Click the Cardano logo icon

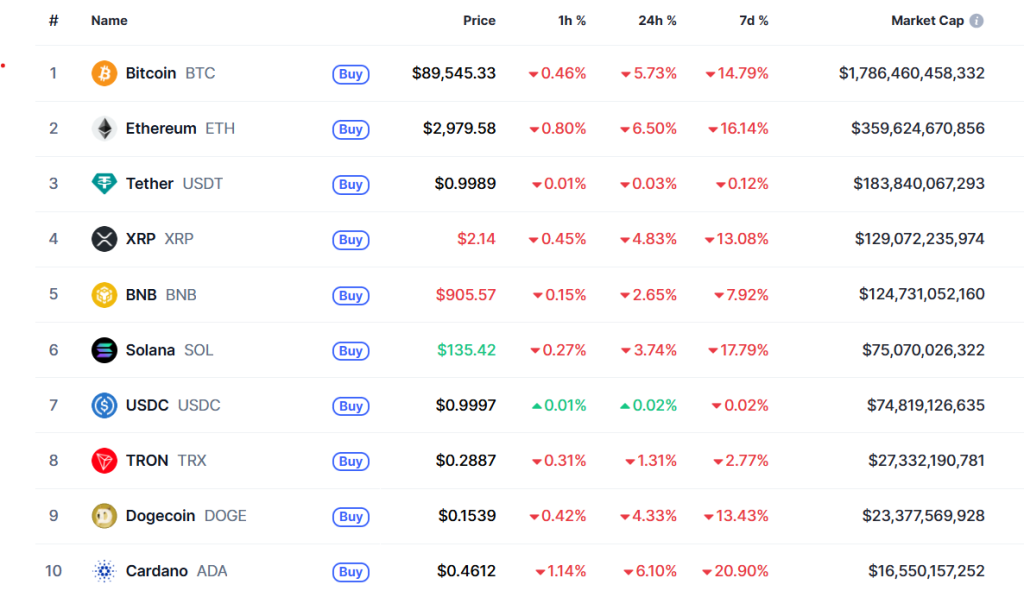(104, 571)
